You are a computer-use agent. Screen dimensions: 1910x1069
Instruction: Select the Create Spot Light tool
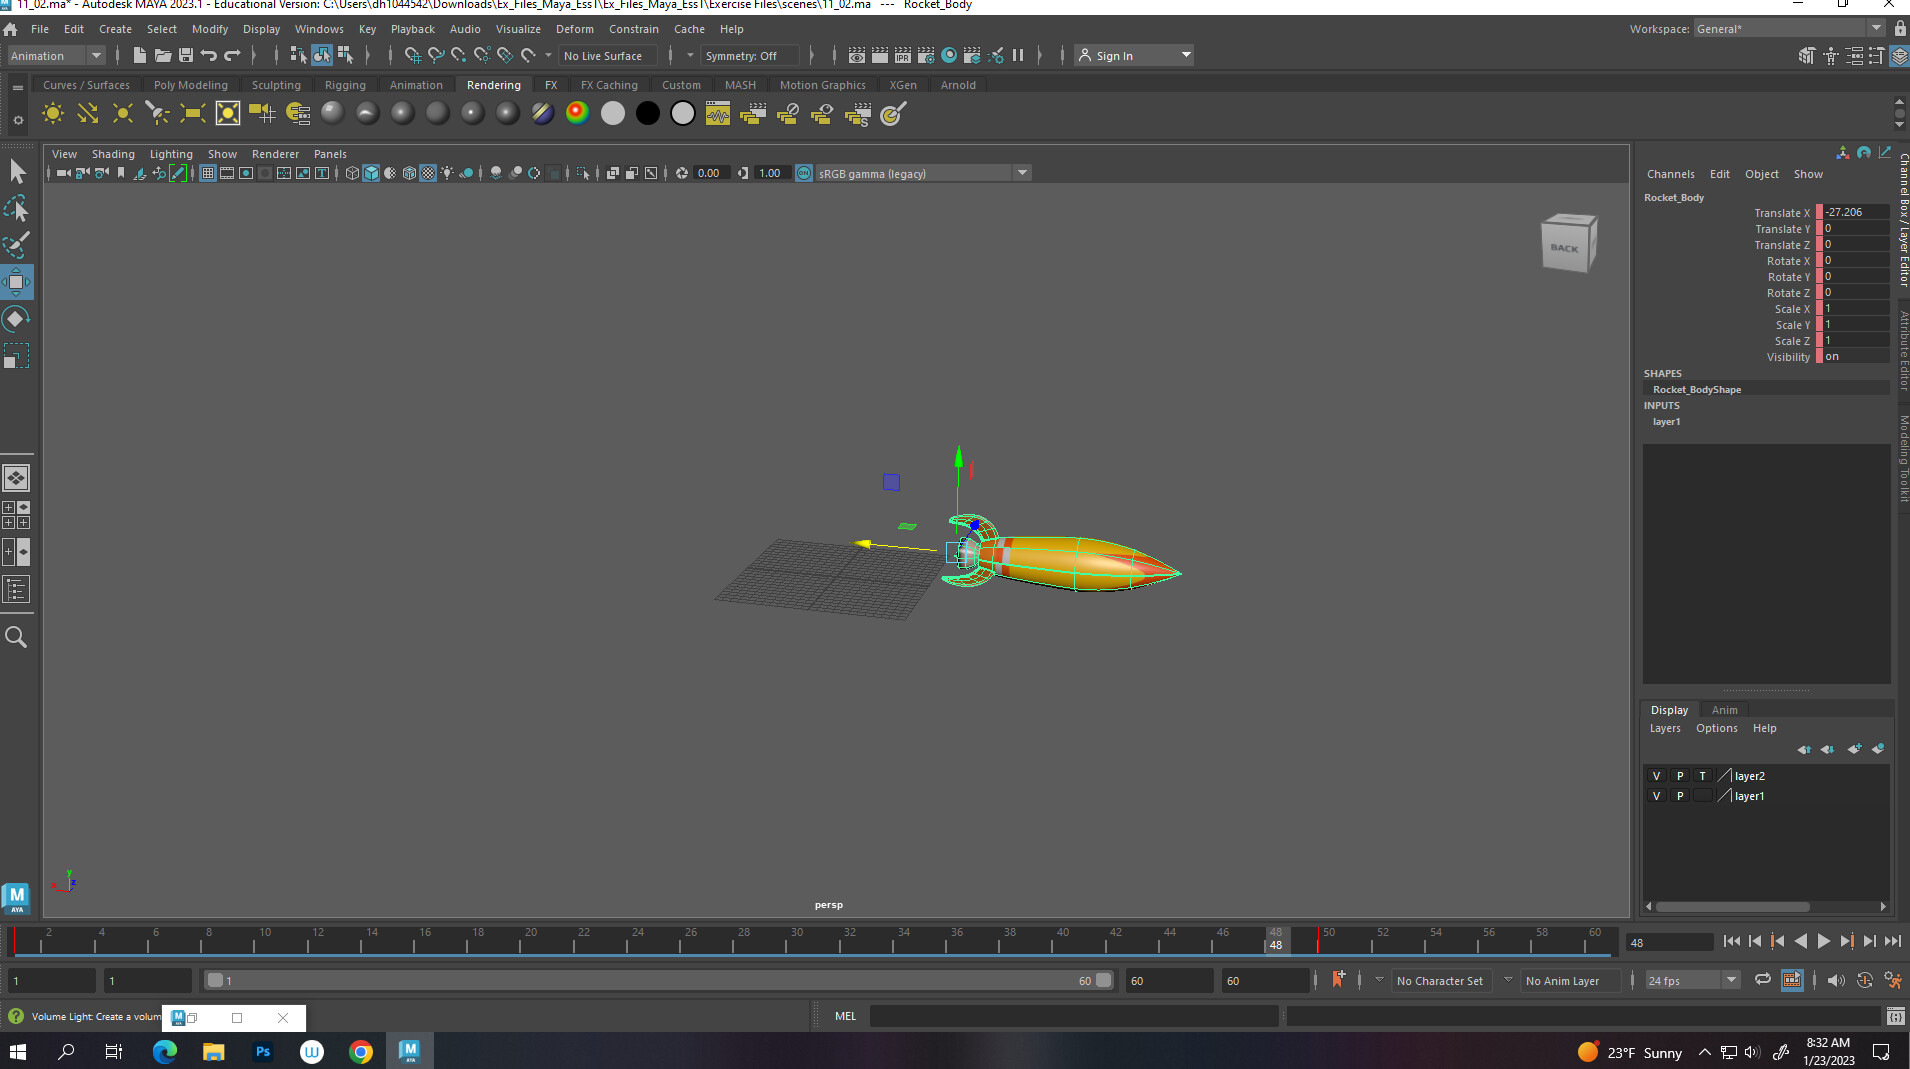click(157, 113)
